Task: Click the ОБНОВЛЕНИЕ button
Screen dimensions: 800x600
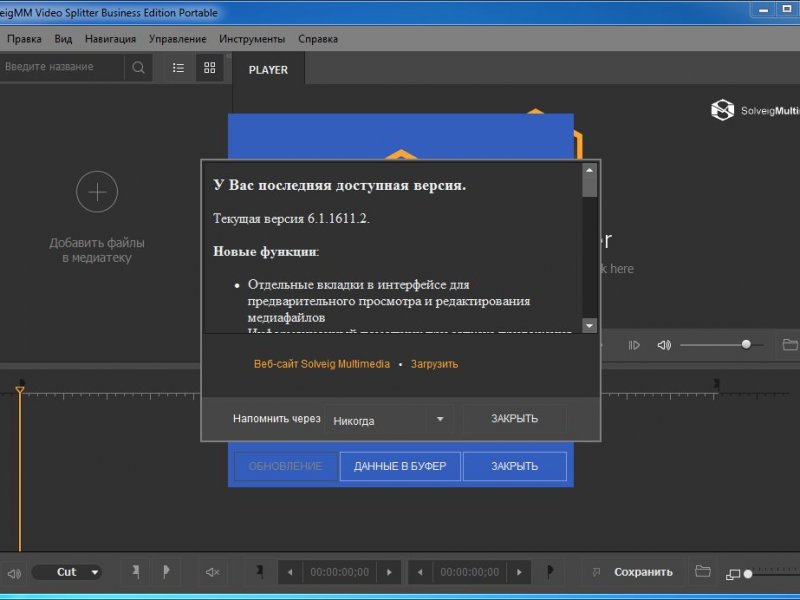Action: pos(286,466)
